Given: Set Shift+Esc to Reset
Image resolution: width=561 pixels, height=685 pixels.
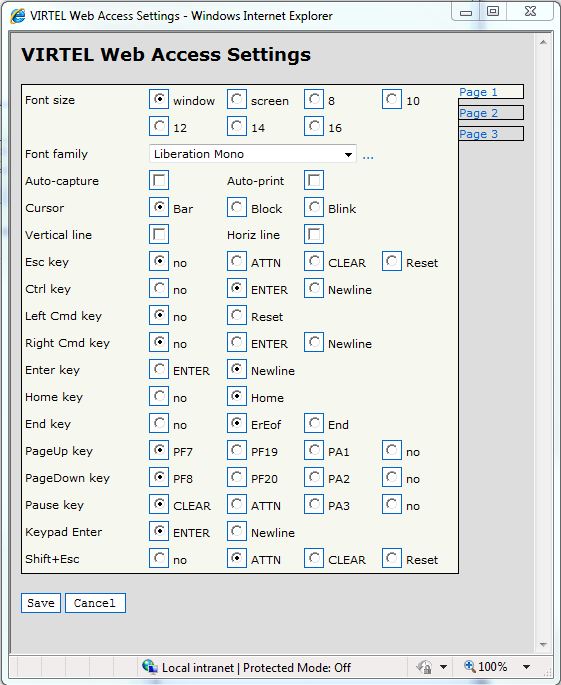Looking at the screenshot, I should coord(391,558).
